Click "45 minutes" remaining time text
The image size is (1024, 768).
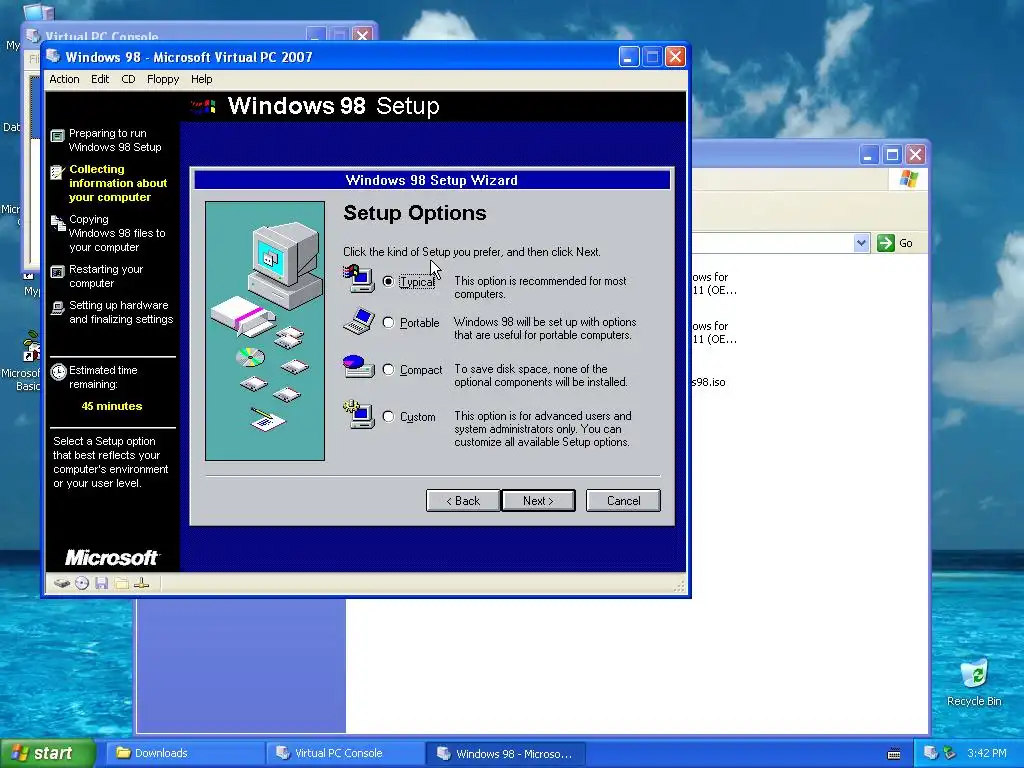(x=112, y=406)
